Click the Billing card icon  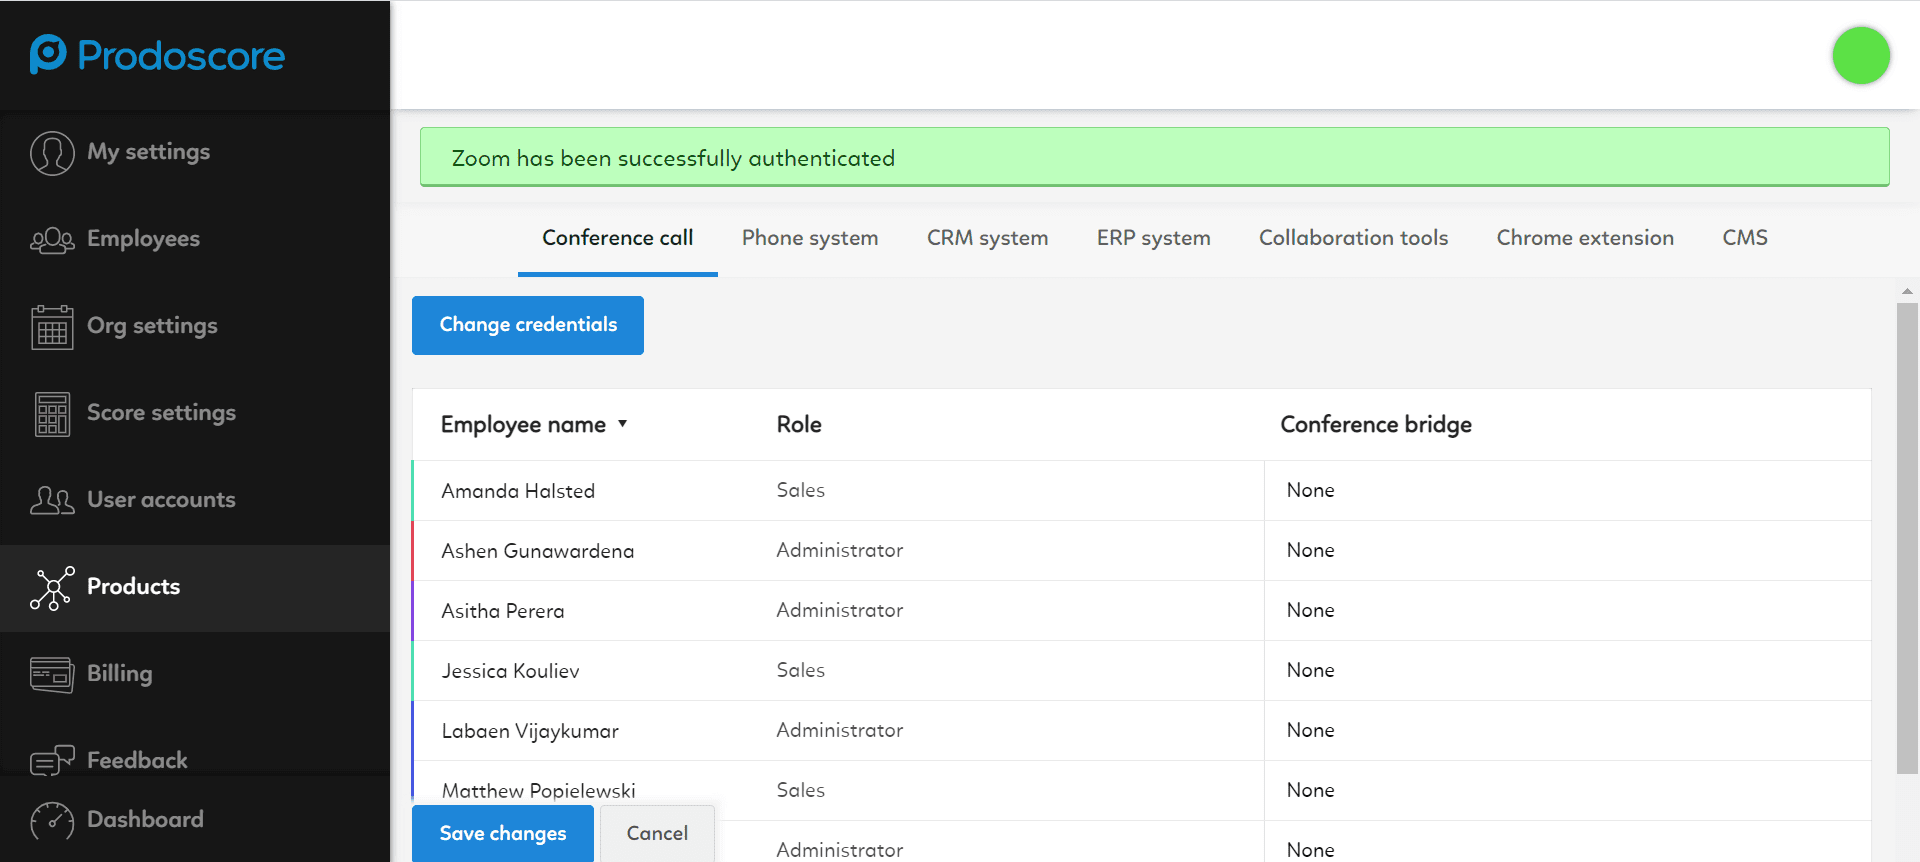52,675
